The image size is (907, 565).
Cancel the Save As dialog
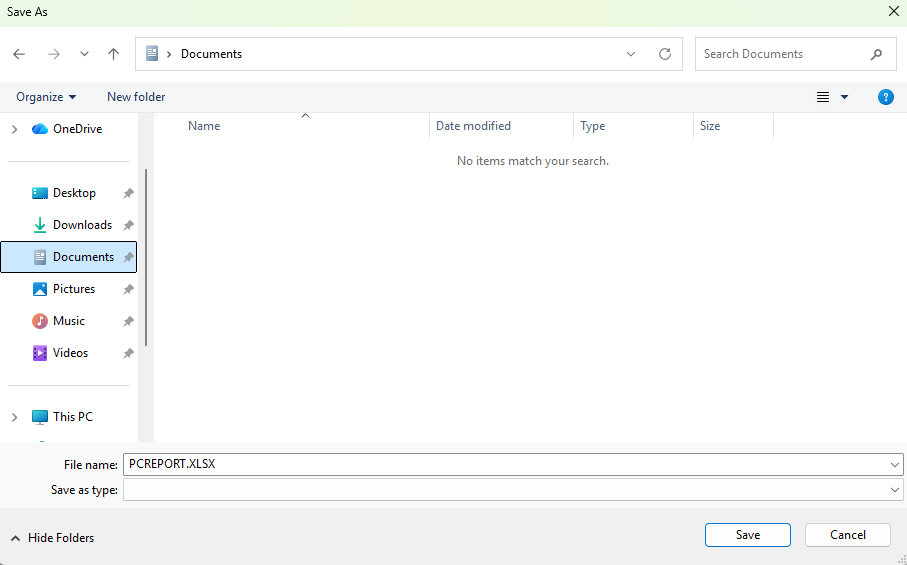847,535
